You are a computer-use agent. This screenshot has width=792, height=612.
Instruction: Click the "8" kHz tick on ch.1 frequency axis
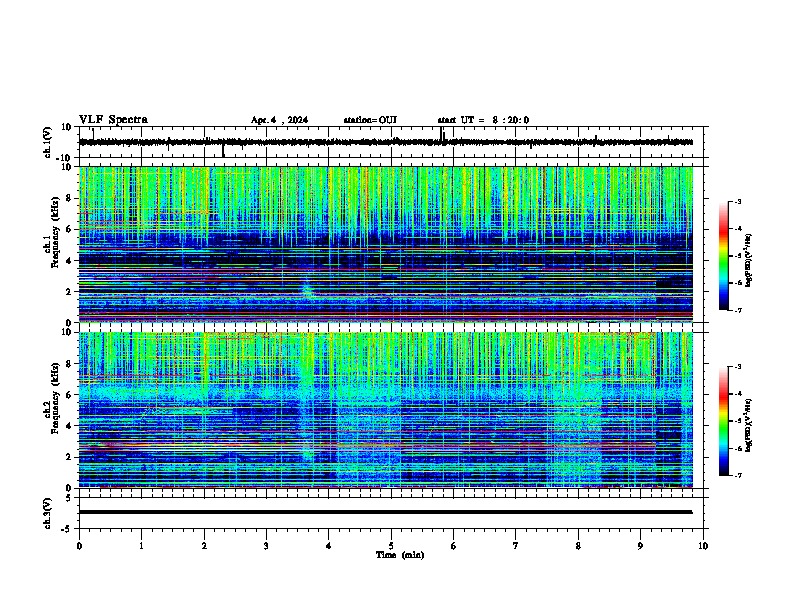point(70,198)
